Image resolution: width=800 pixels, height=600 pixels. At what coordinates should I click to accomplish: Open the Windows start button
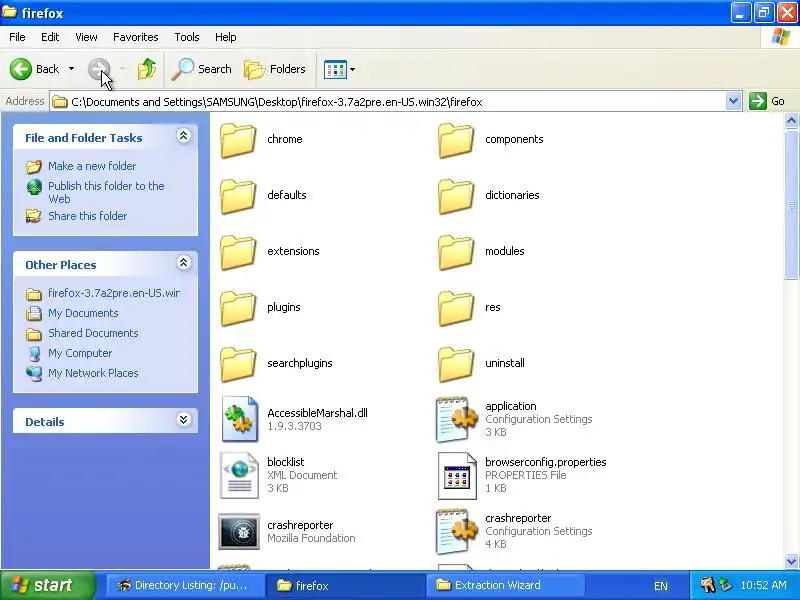coord(47,585)
